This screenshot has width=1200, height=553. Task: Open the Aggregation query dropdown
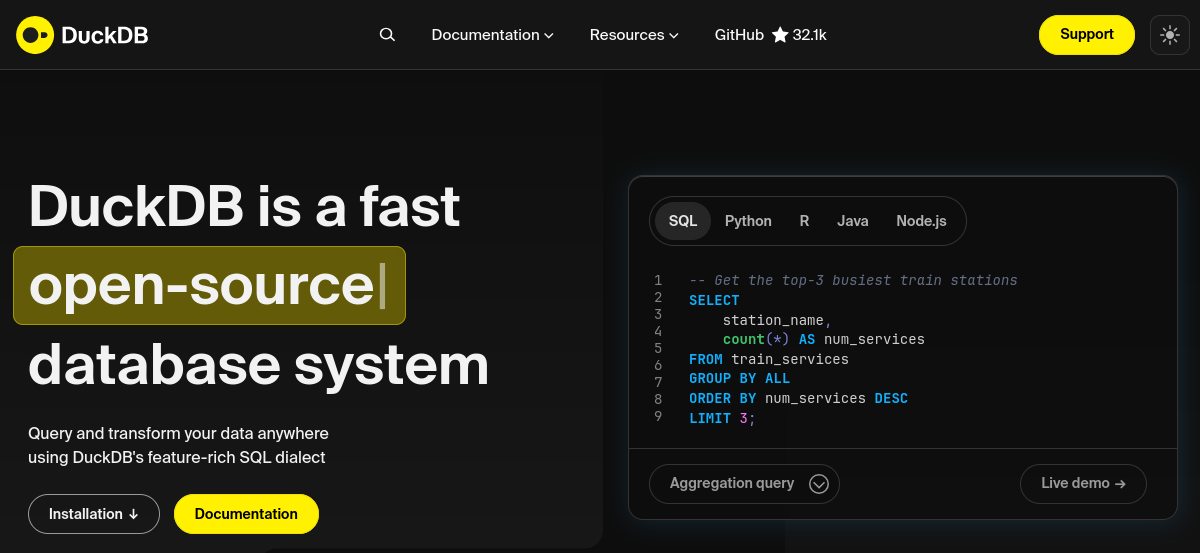point(744,484)
